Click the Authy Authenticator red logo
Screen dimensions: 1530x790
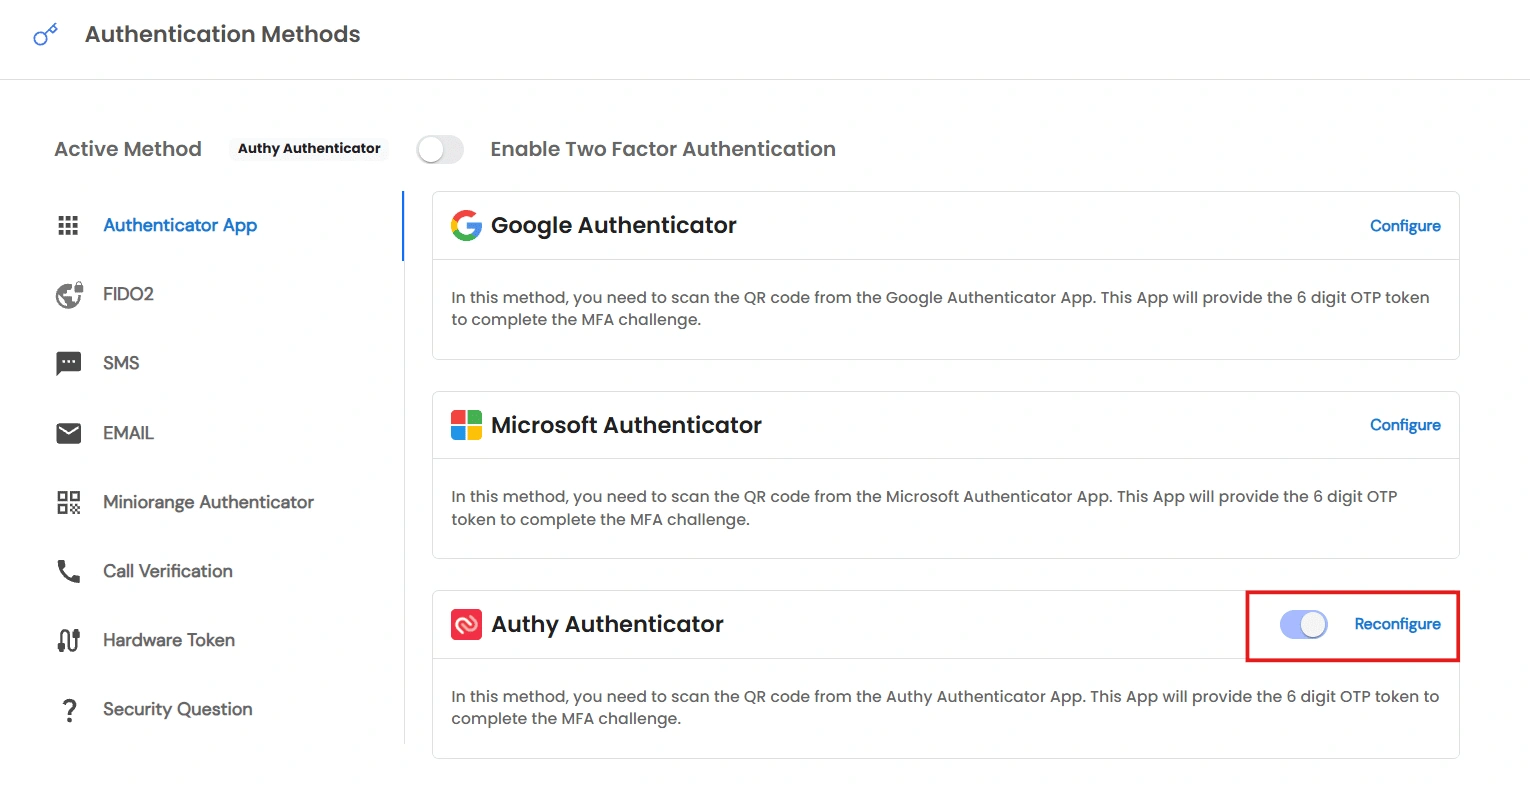coord(466,624)
